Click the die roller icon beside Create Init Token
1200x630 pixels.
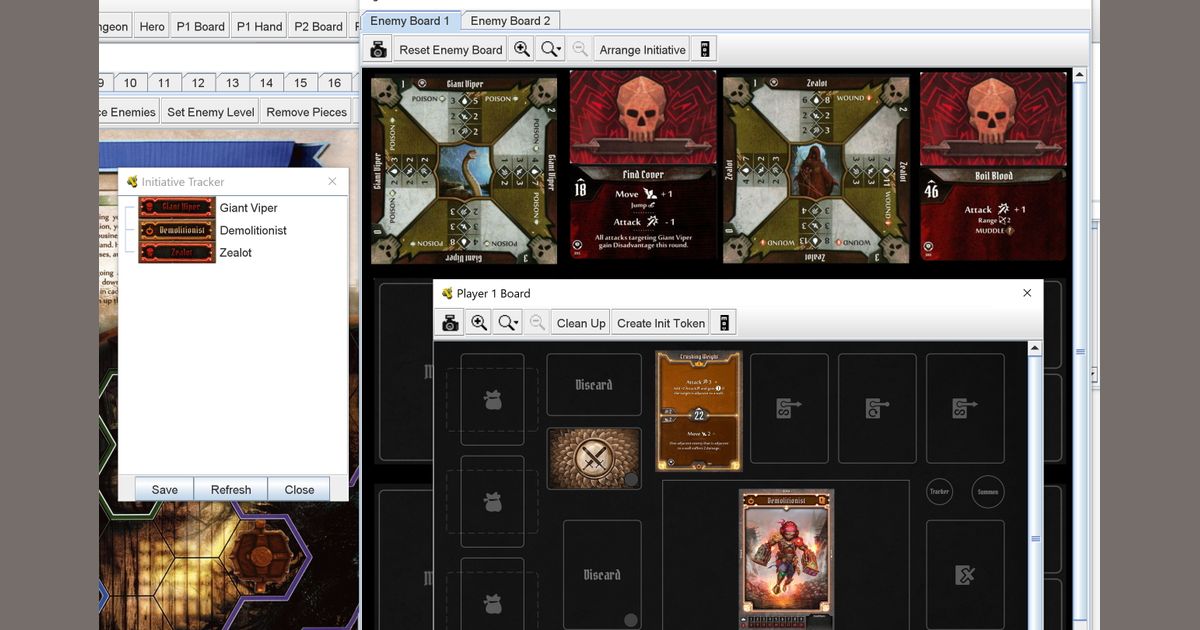pyautogui.click(x=722, y=322)
